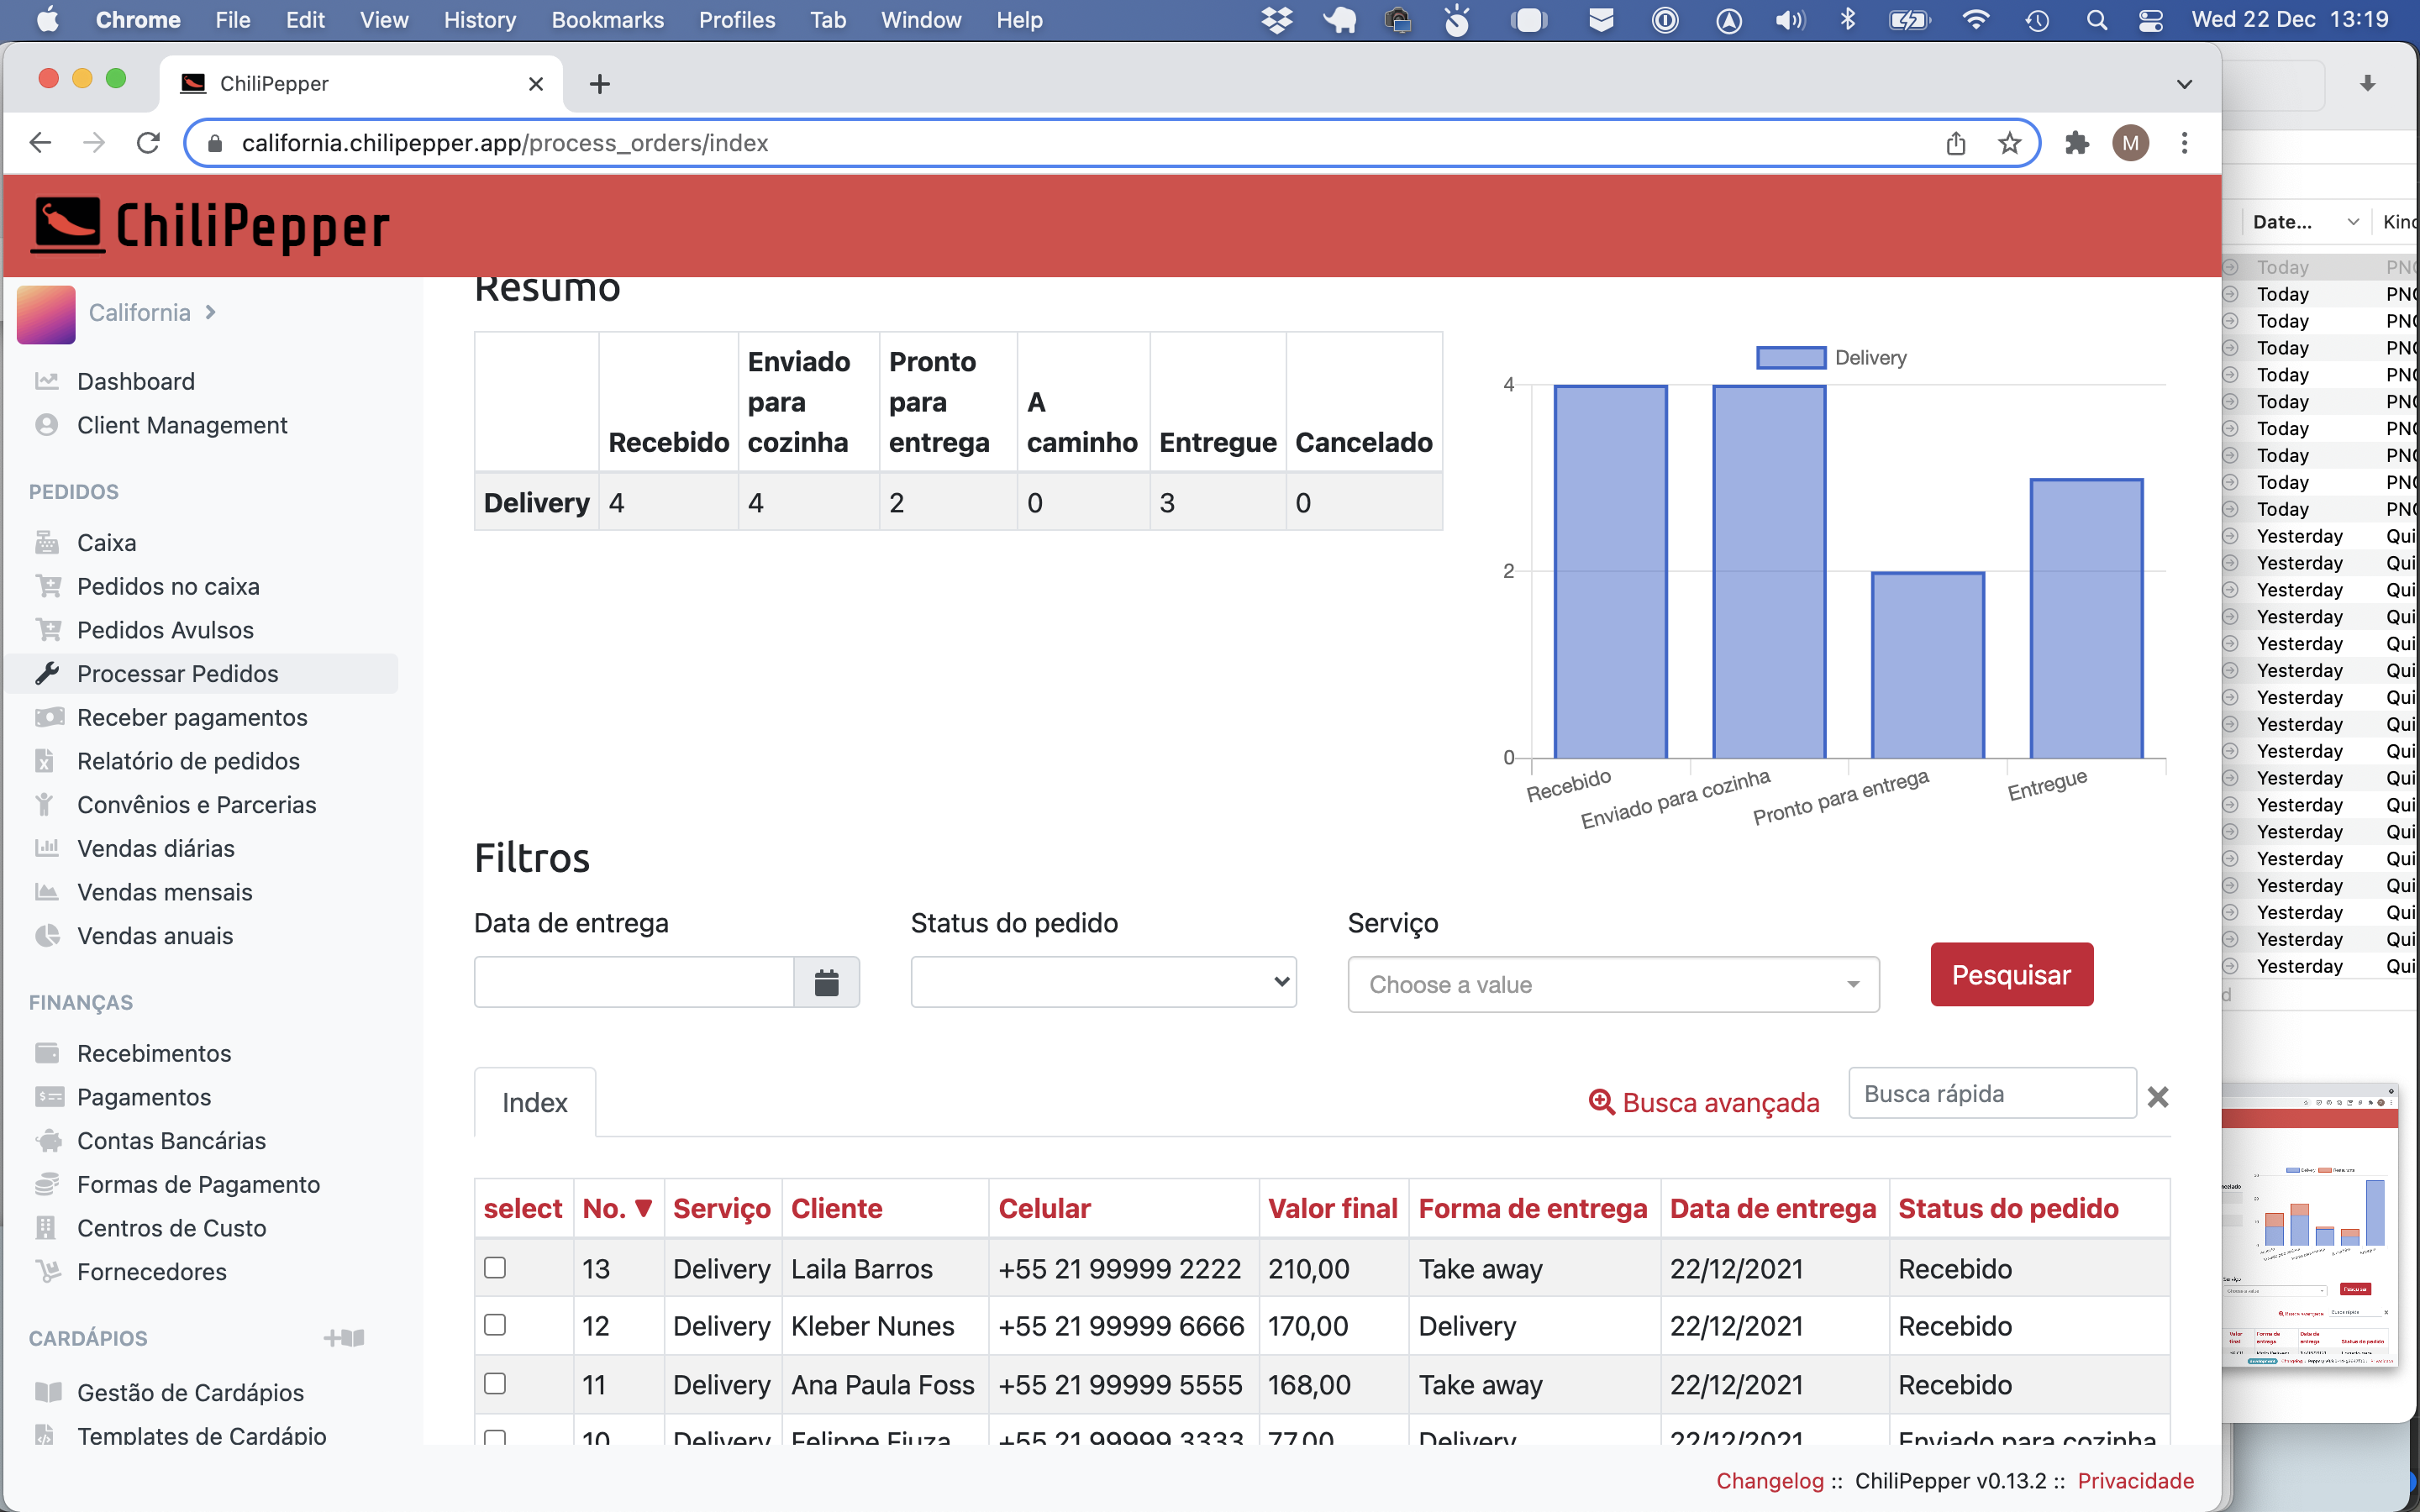Select the checkbox for order 11
Image resolution: width=2420 pixels, height=1512 pixels.
[x=495, y=1383]
